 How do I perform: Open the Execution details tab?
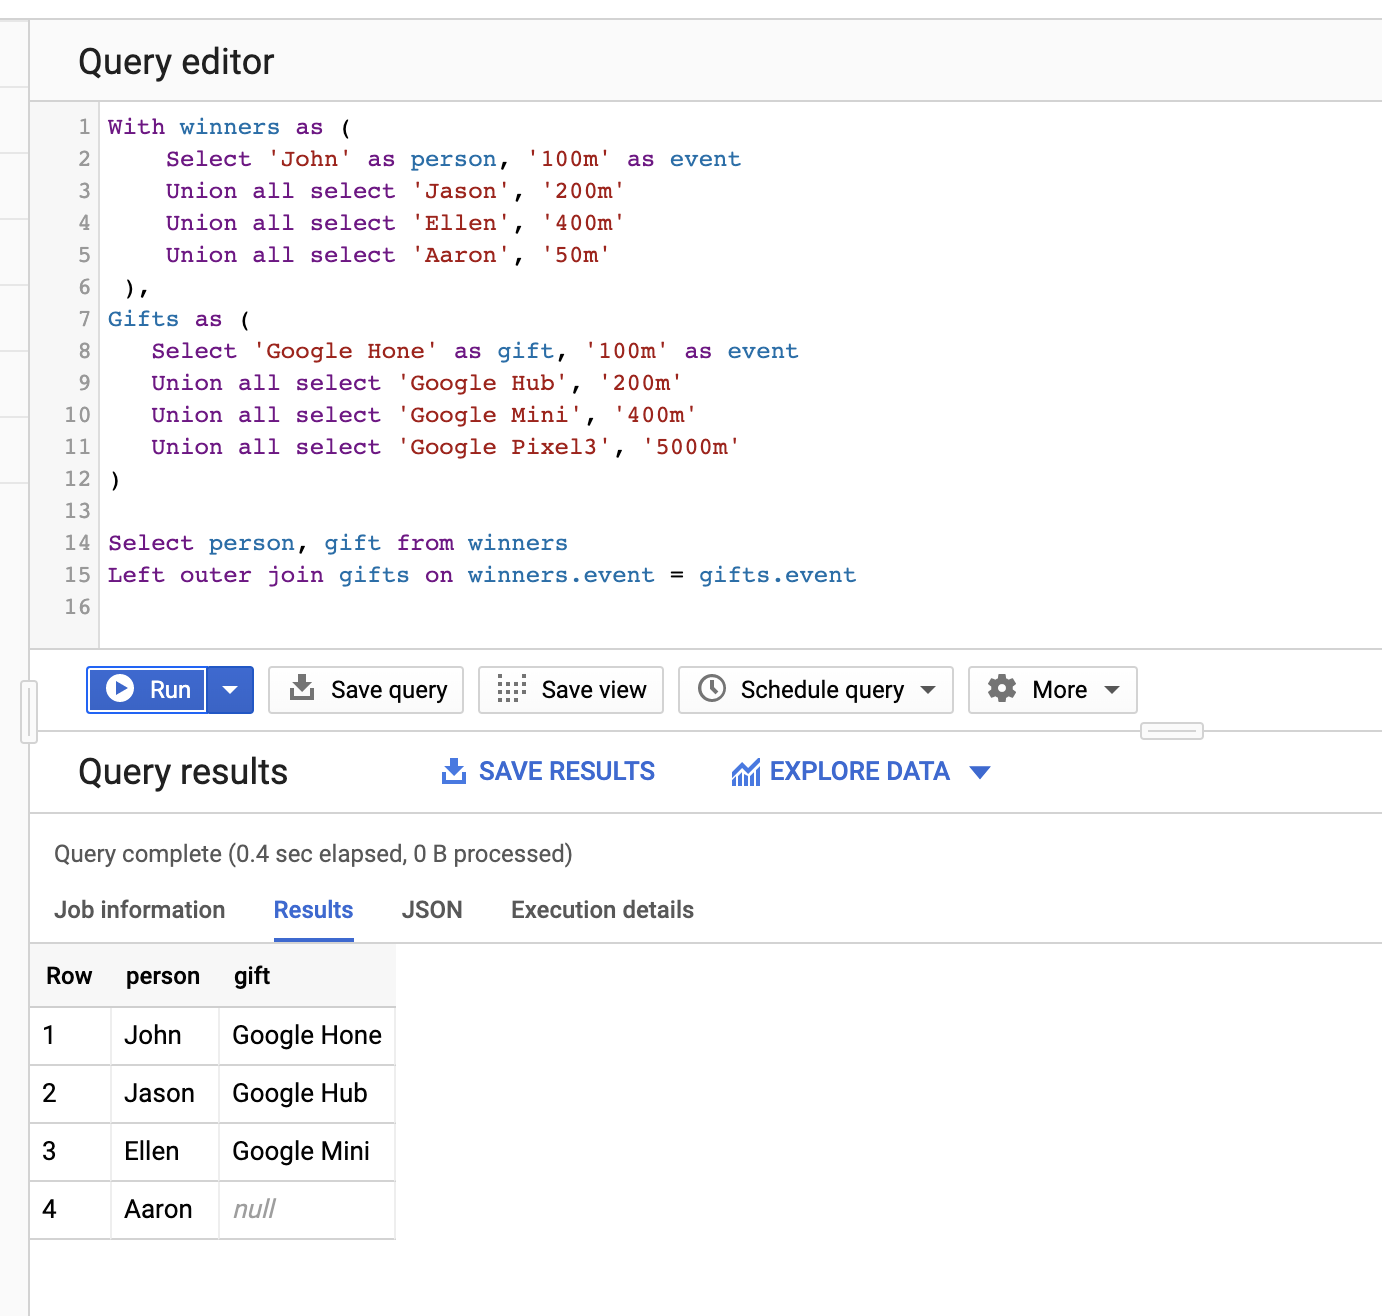(x=601, y=910)
